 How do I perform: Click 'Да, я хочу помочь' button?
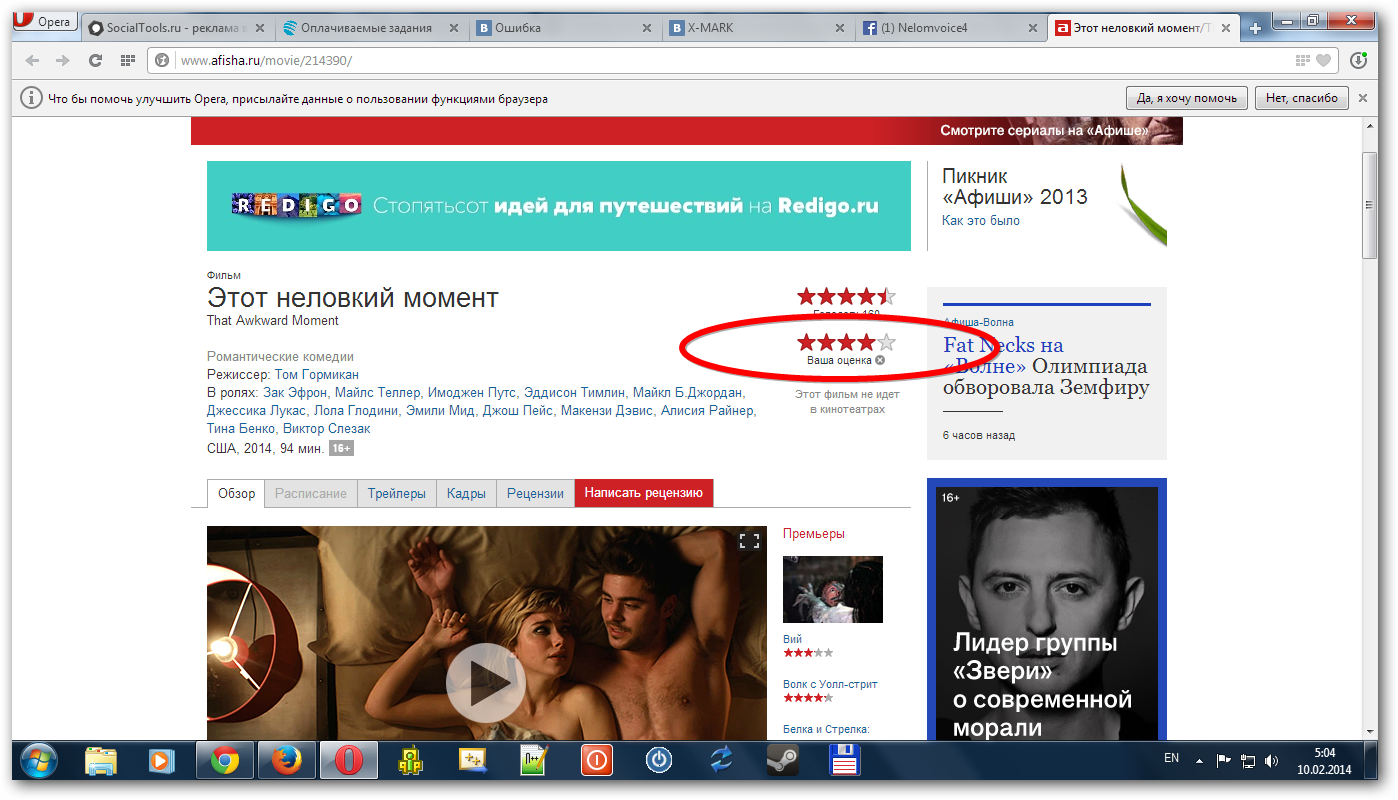point(1187,98)
